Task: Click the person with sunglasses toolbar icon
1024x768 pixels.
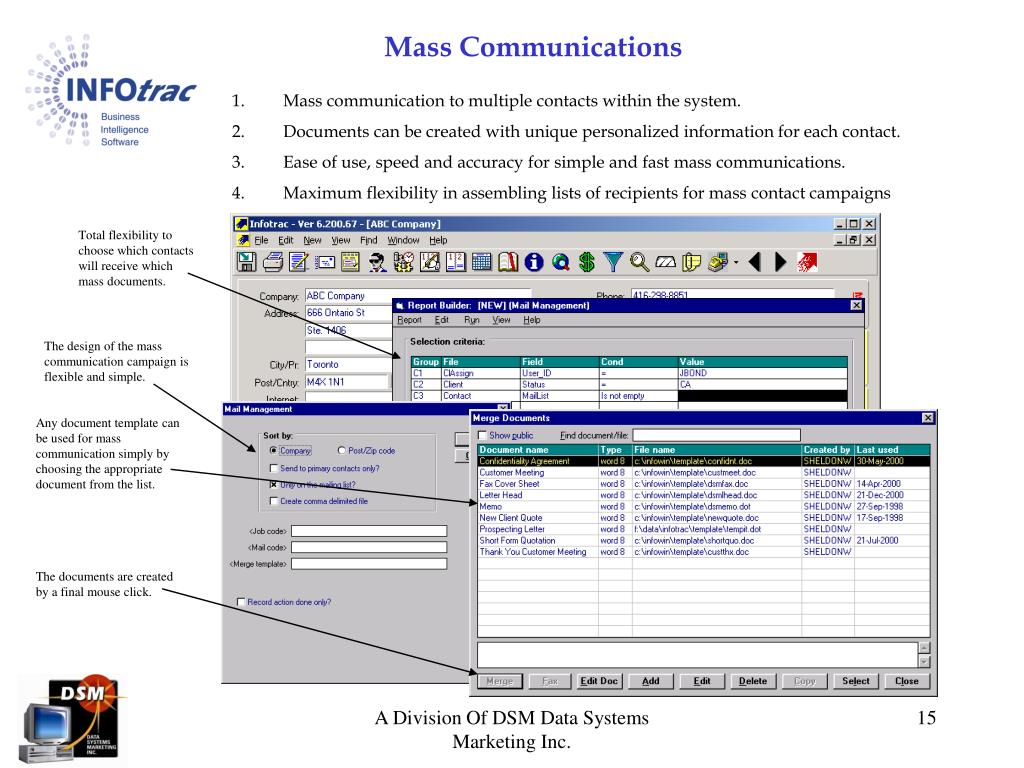Action: [377, 262]
